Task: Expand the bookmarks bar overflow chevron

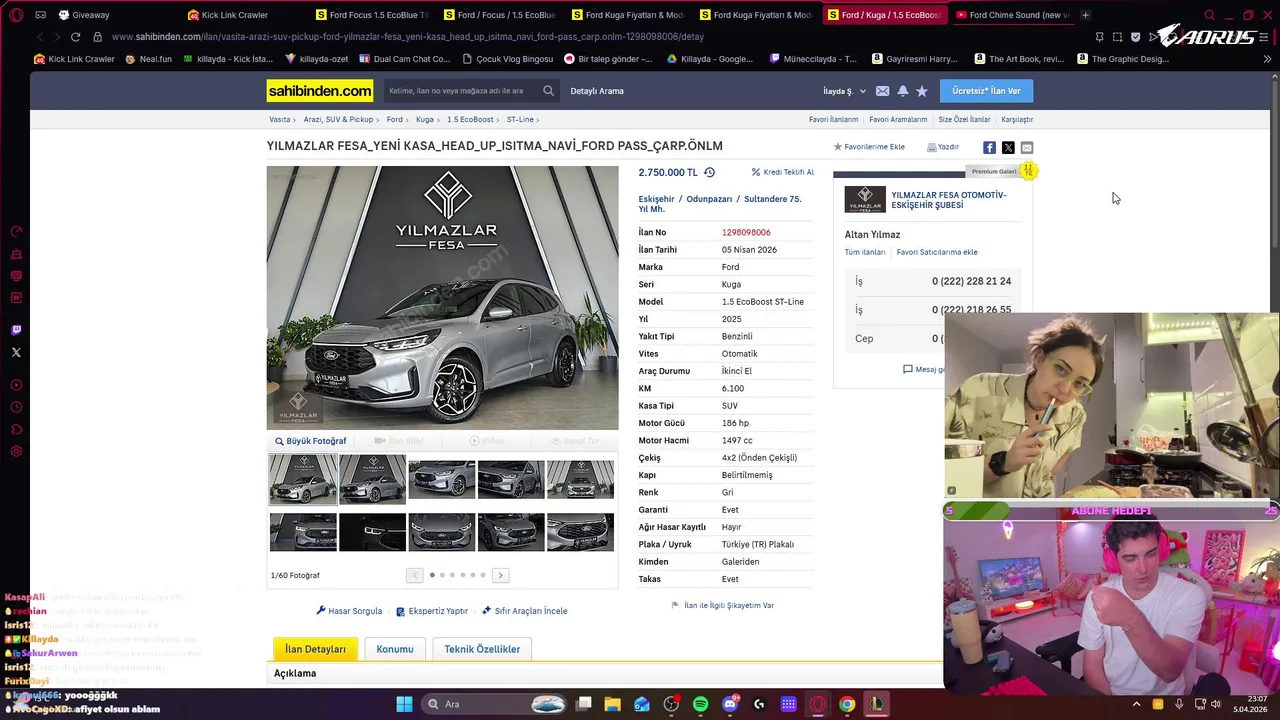Action: [1267, 59]
